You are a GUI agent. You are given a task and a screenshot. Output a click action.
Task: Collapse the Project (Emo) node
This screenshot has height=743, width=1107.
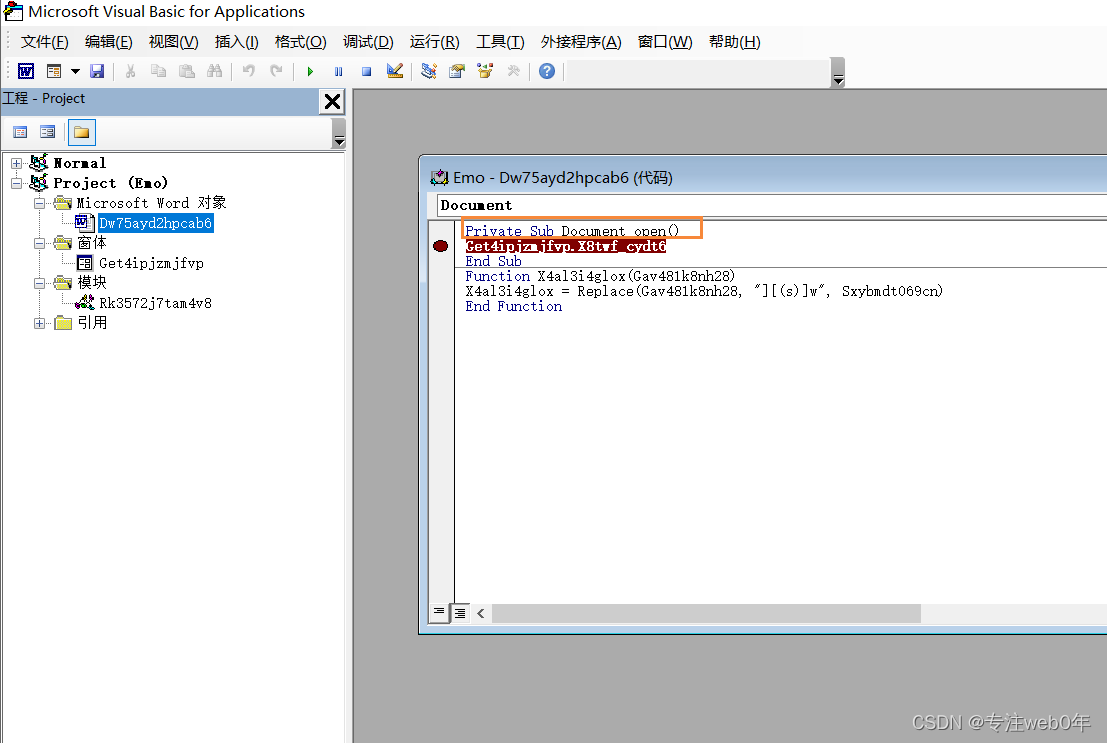tap(16, 183)
